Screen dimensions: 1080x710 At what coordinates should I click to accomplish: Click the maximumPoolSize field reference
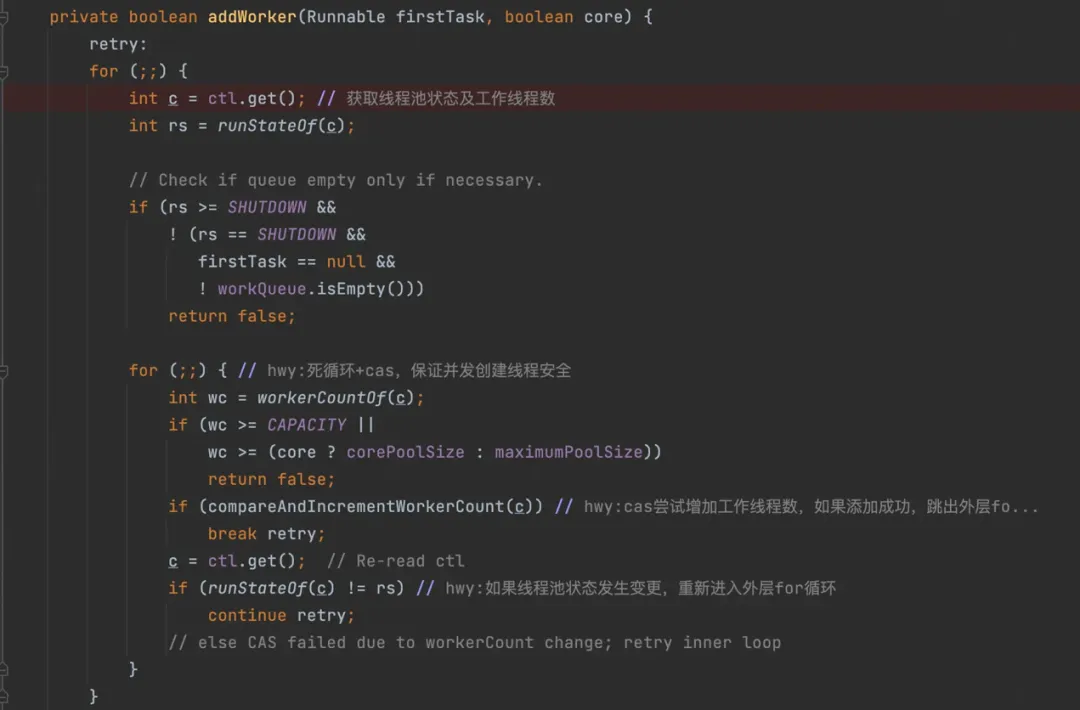click(x=568, y=452)
